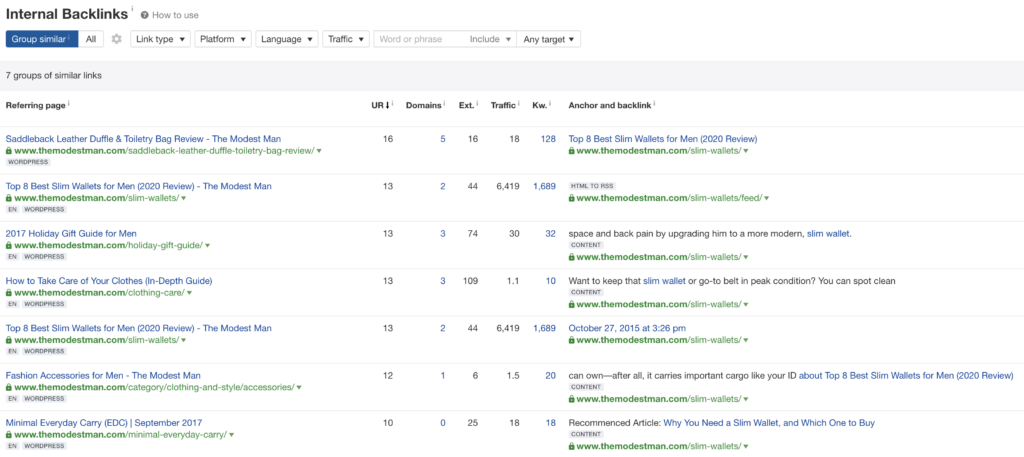Open 2017 Holiday Gift Guide for Men link

pos(71,233)
